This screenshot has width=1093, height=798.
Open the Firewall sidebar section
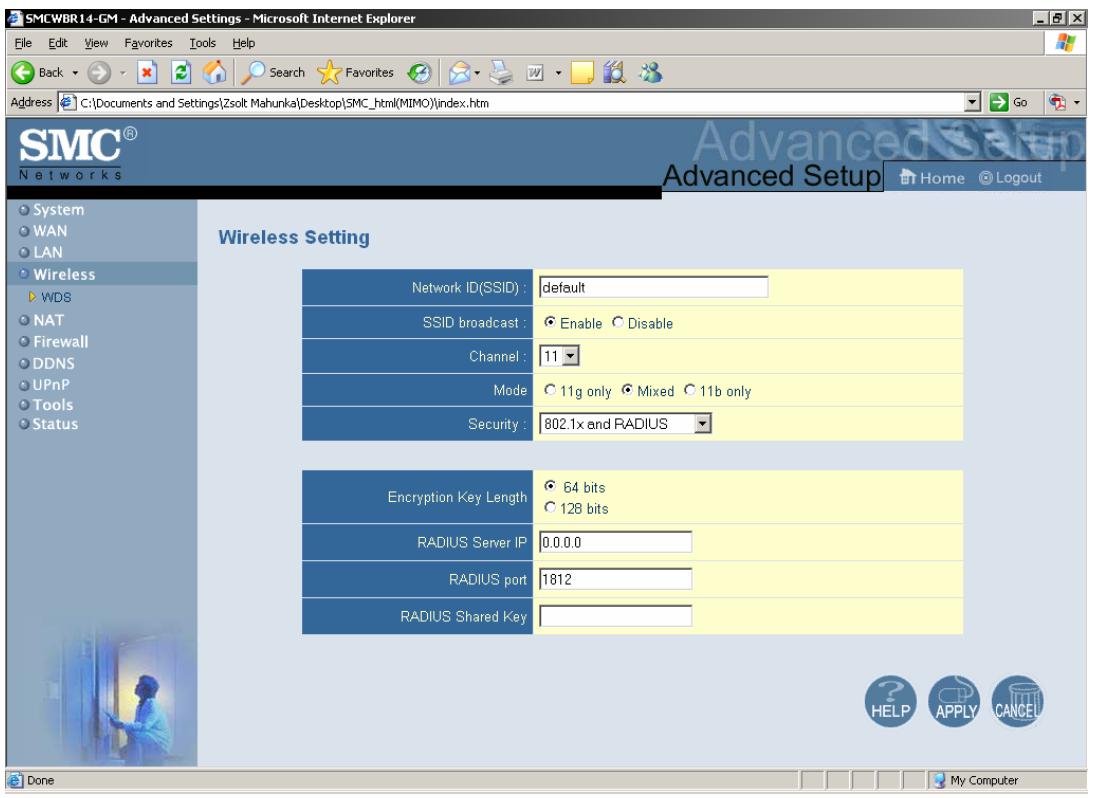pyautogui.click(x=61, y=342)
